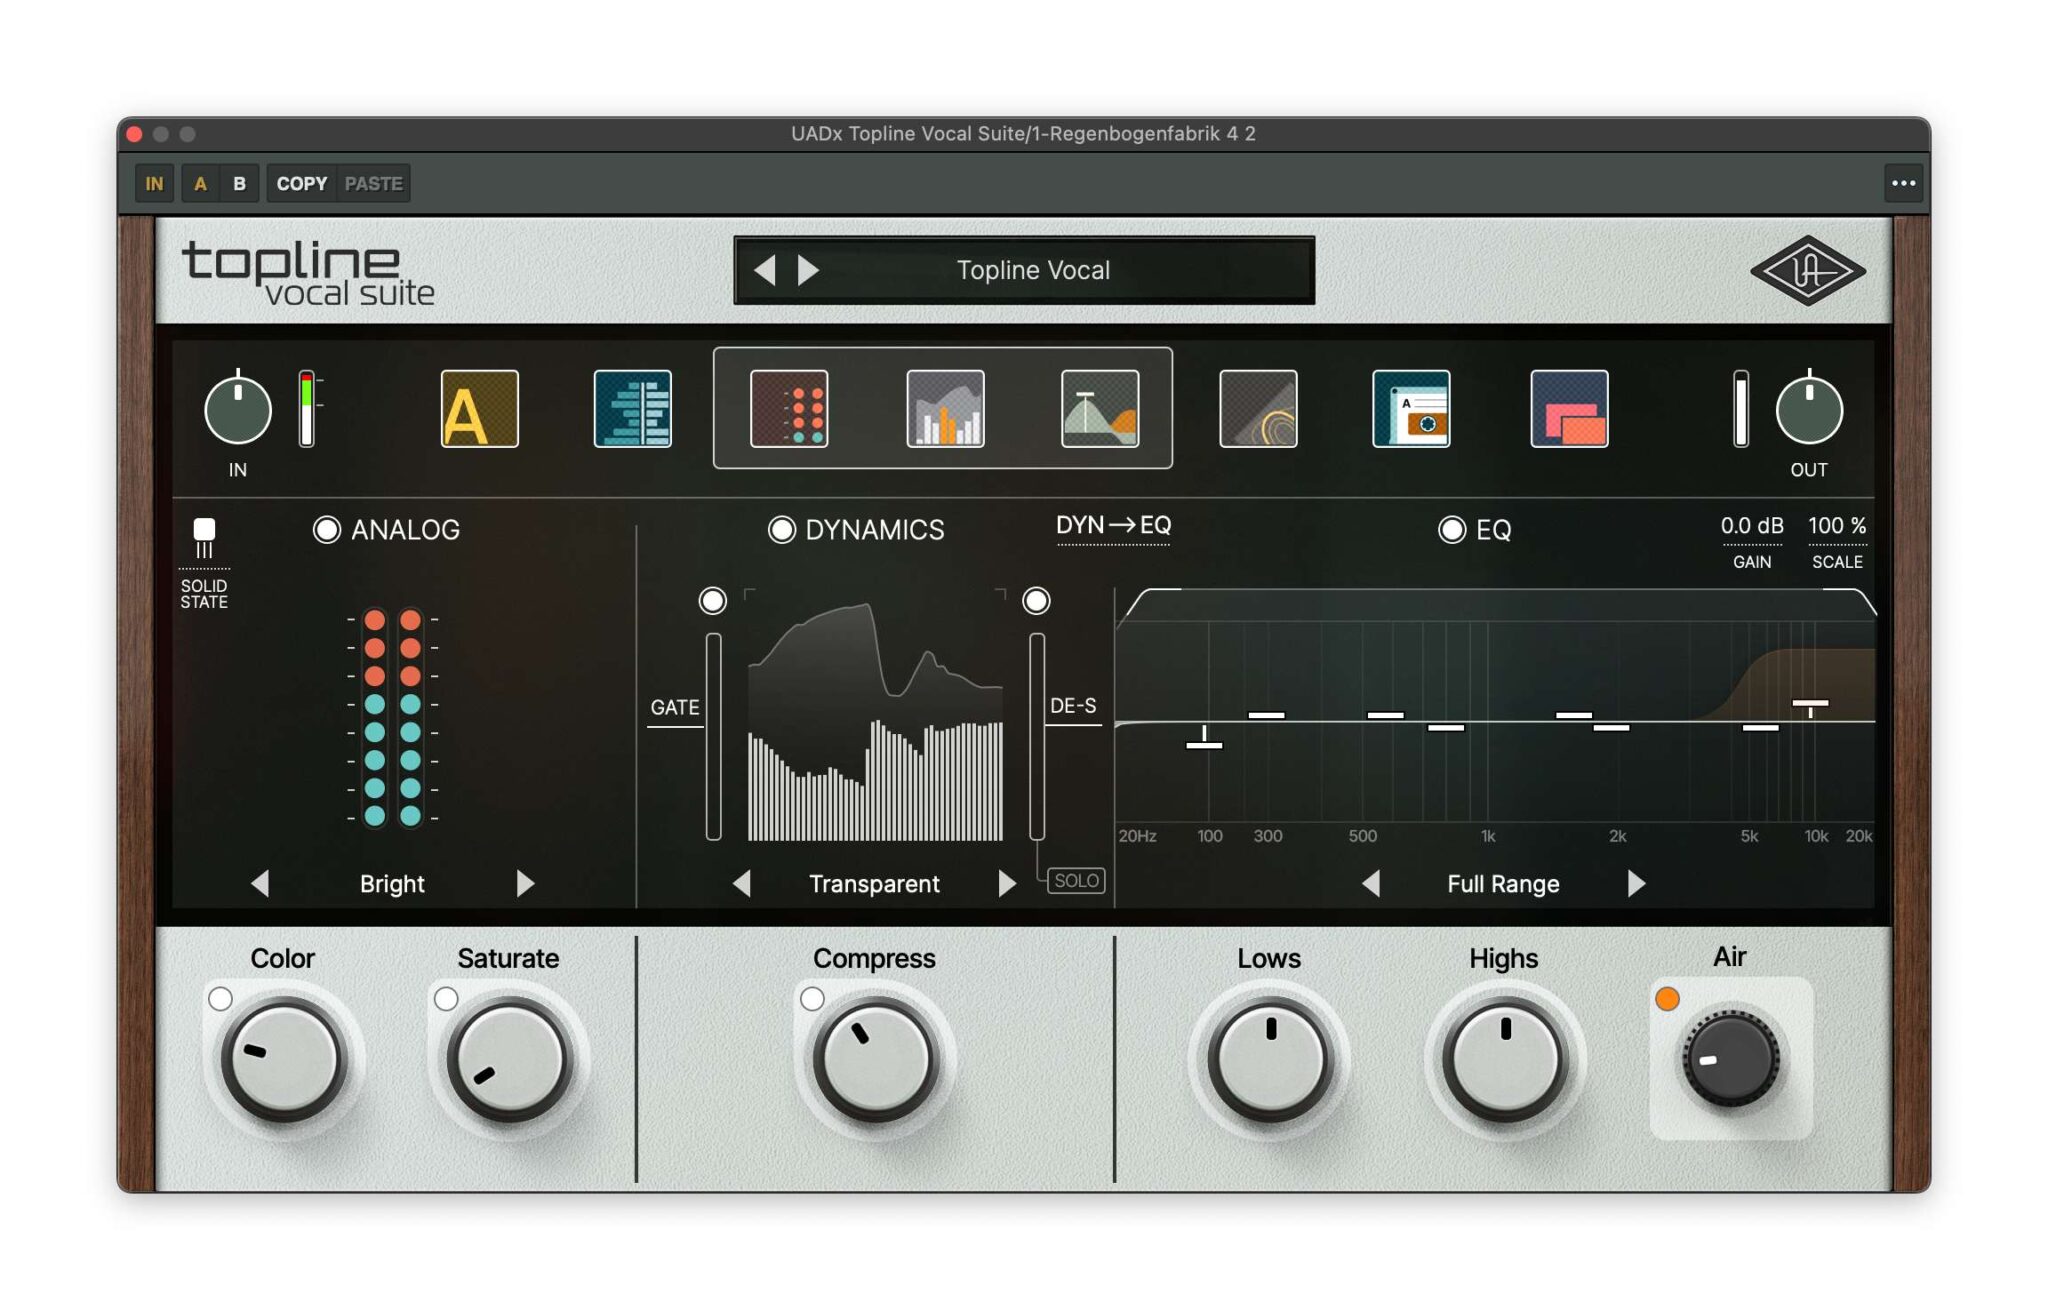Open the plugin settings menu via ellipsis
Screen dimensions: 2048x1310
point(1904,183)
